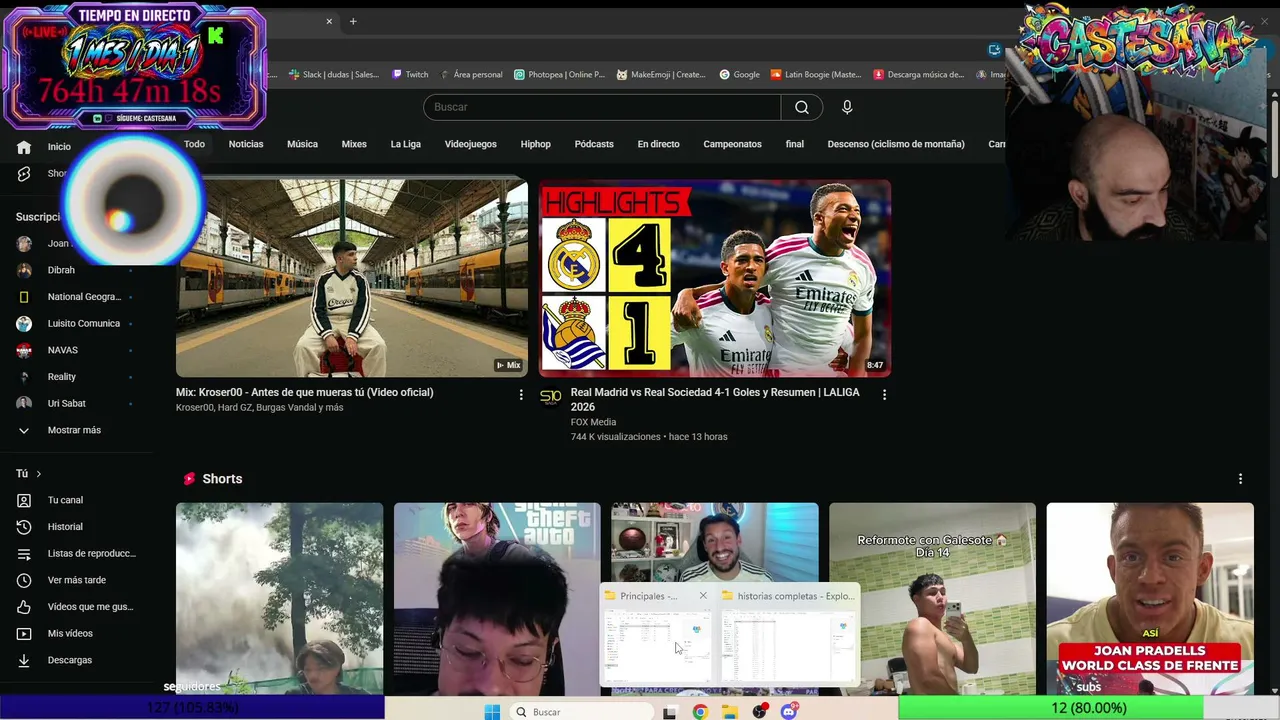Viewport: 1280px width, 720px height.
Task: Open Luisito Comunica channel avatar
Action: 24,324
